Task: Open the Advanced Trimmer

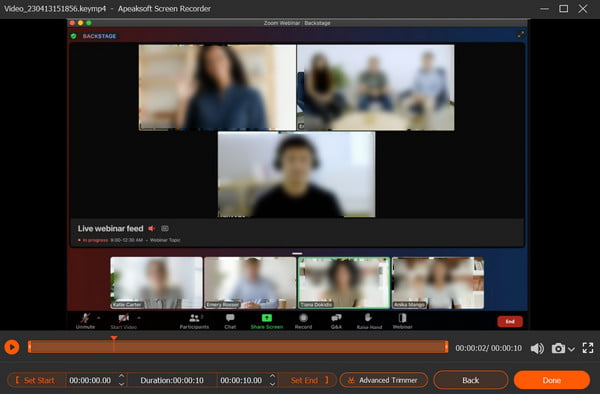Action: click(x=384, y=380)
